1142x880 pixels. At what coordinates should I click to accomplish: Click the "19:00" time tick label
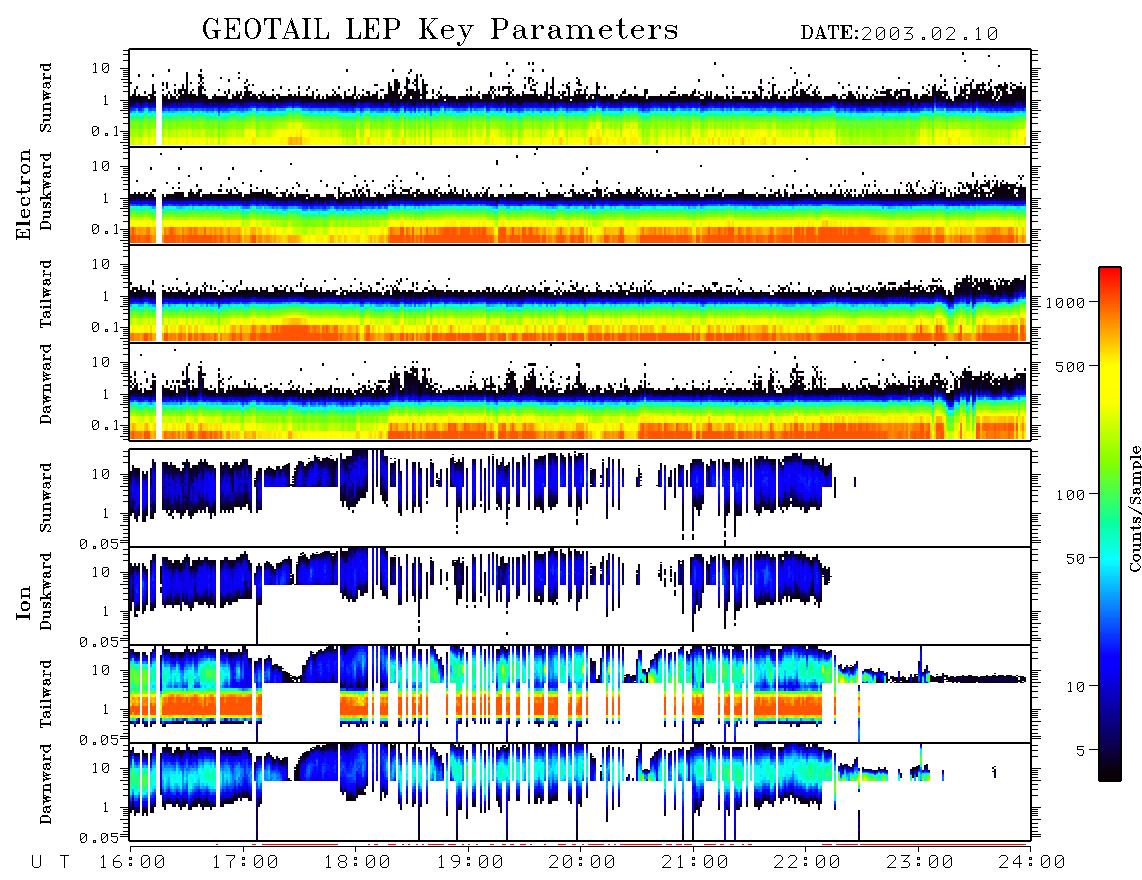tap(470, 863)
